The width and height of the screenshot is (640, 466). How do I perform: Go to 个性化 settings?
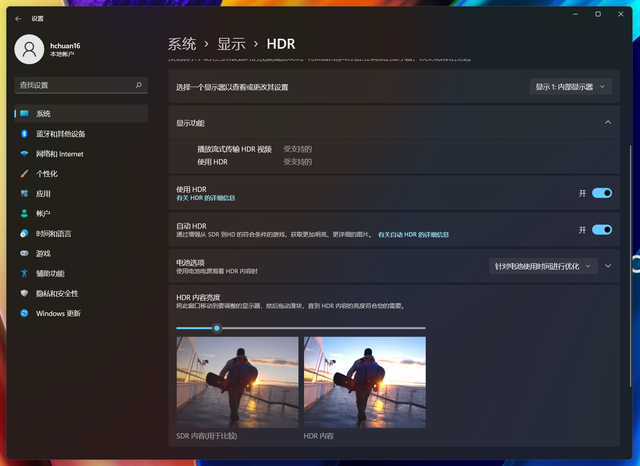[x=47, y=174]
